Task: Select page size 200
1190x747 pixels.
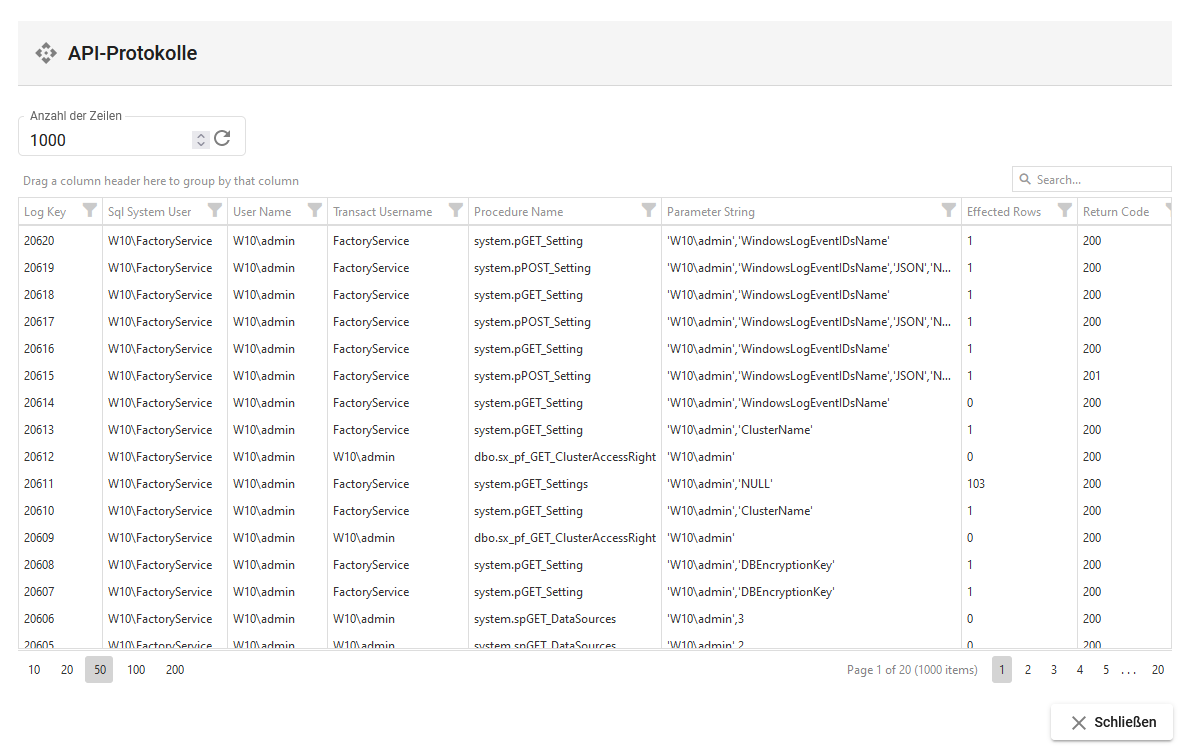Action: tap(175, 669)
